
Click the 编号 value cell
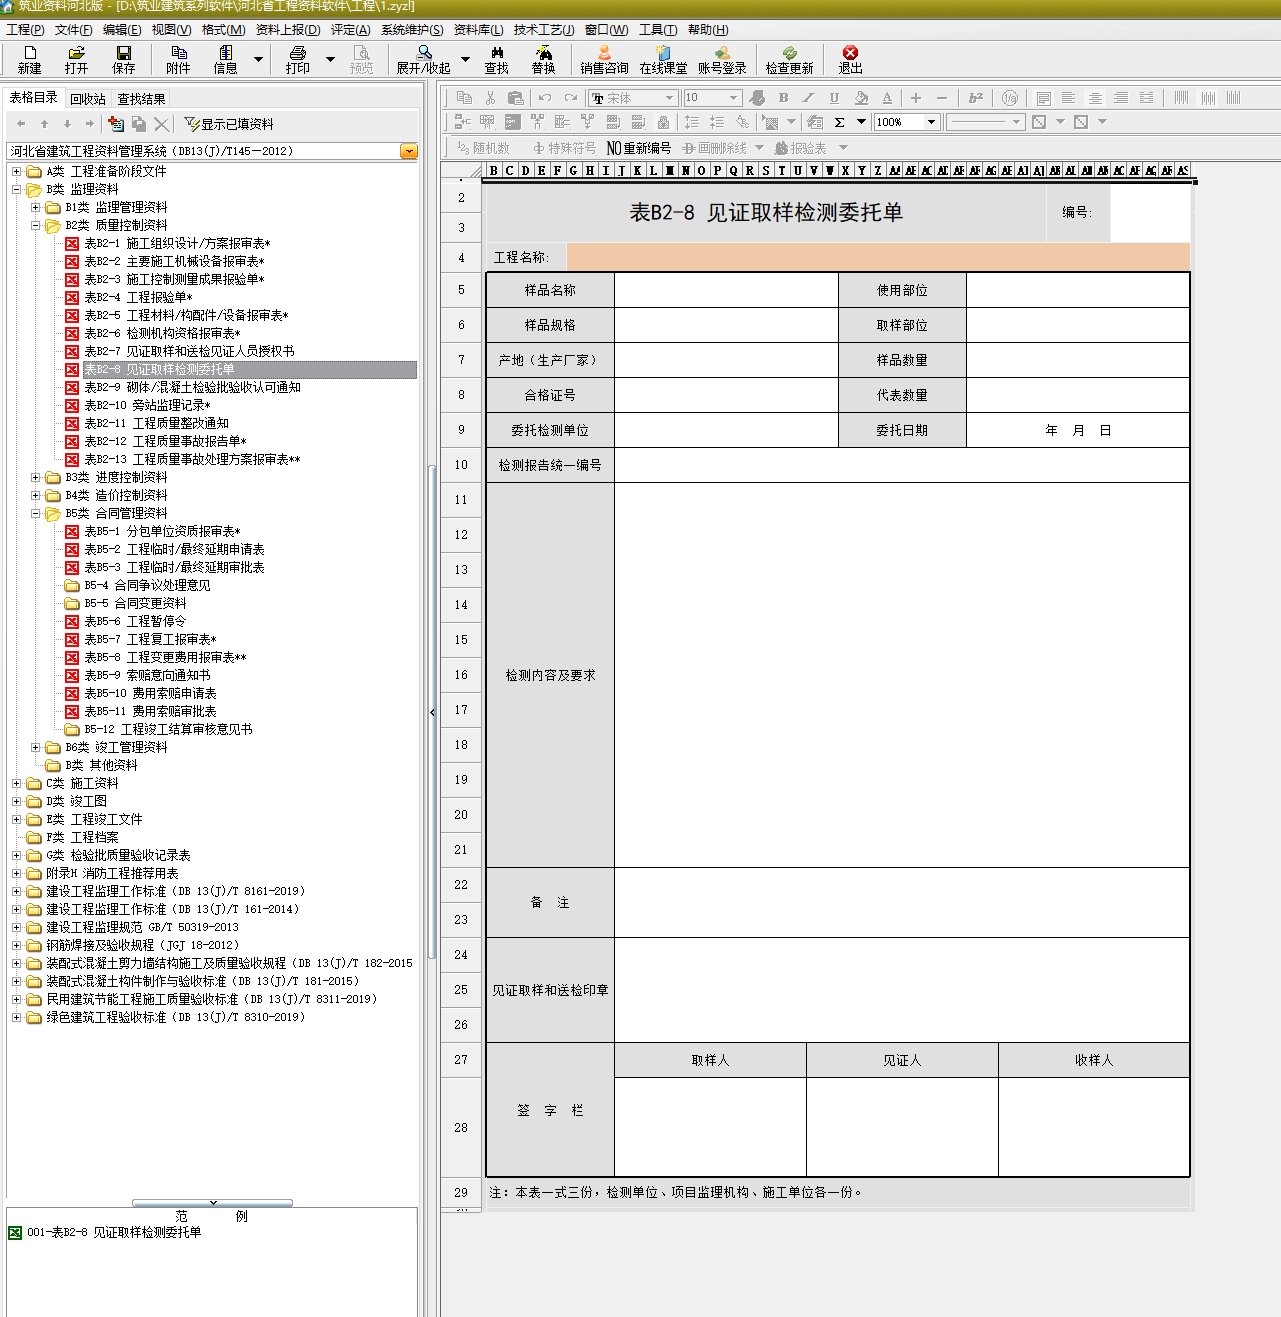tap(1150, 212)
